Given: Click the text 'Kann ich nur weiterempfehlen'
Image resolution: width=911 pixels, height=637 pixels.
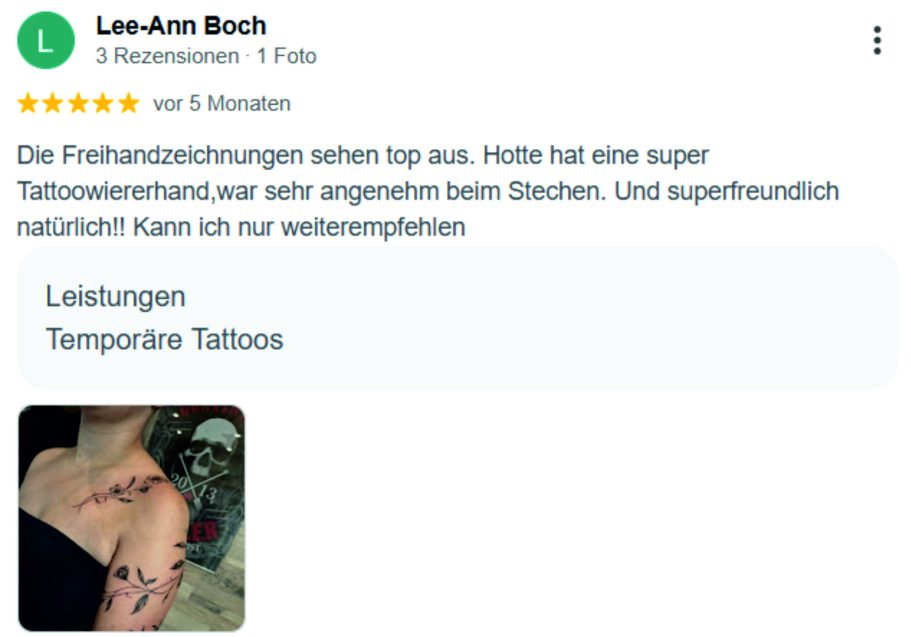Looking at the screenshot, I should [x=299, y=227].
